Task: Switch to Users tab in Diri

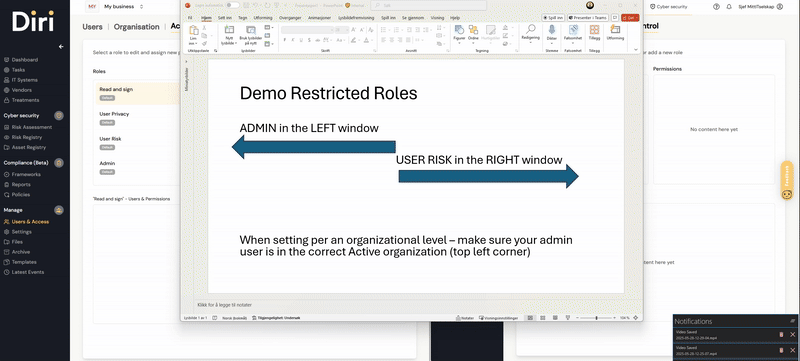Action: pos(92,27)
